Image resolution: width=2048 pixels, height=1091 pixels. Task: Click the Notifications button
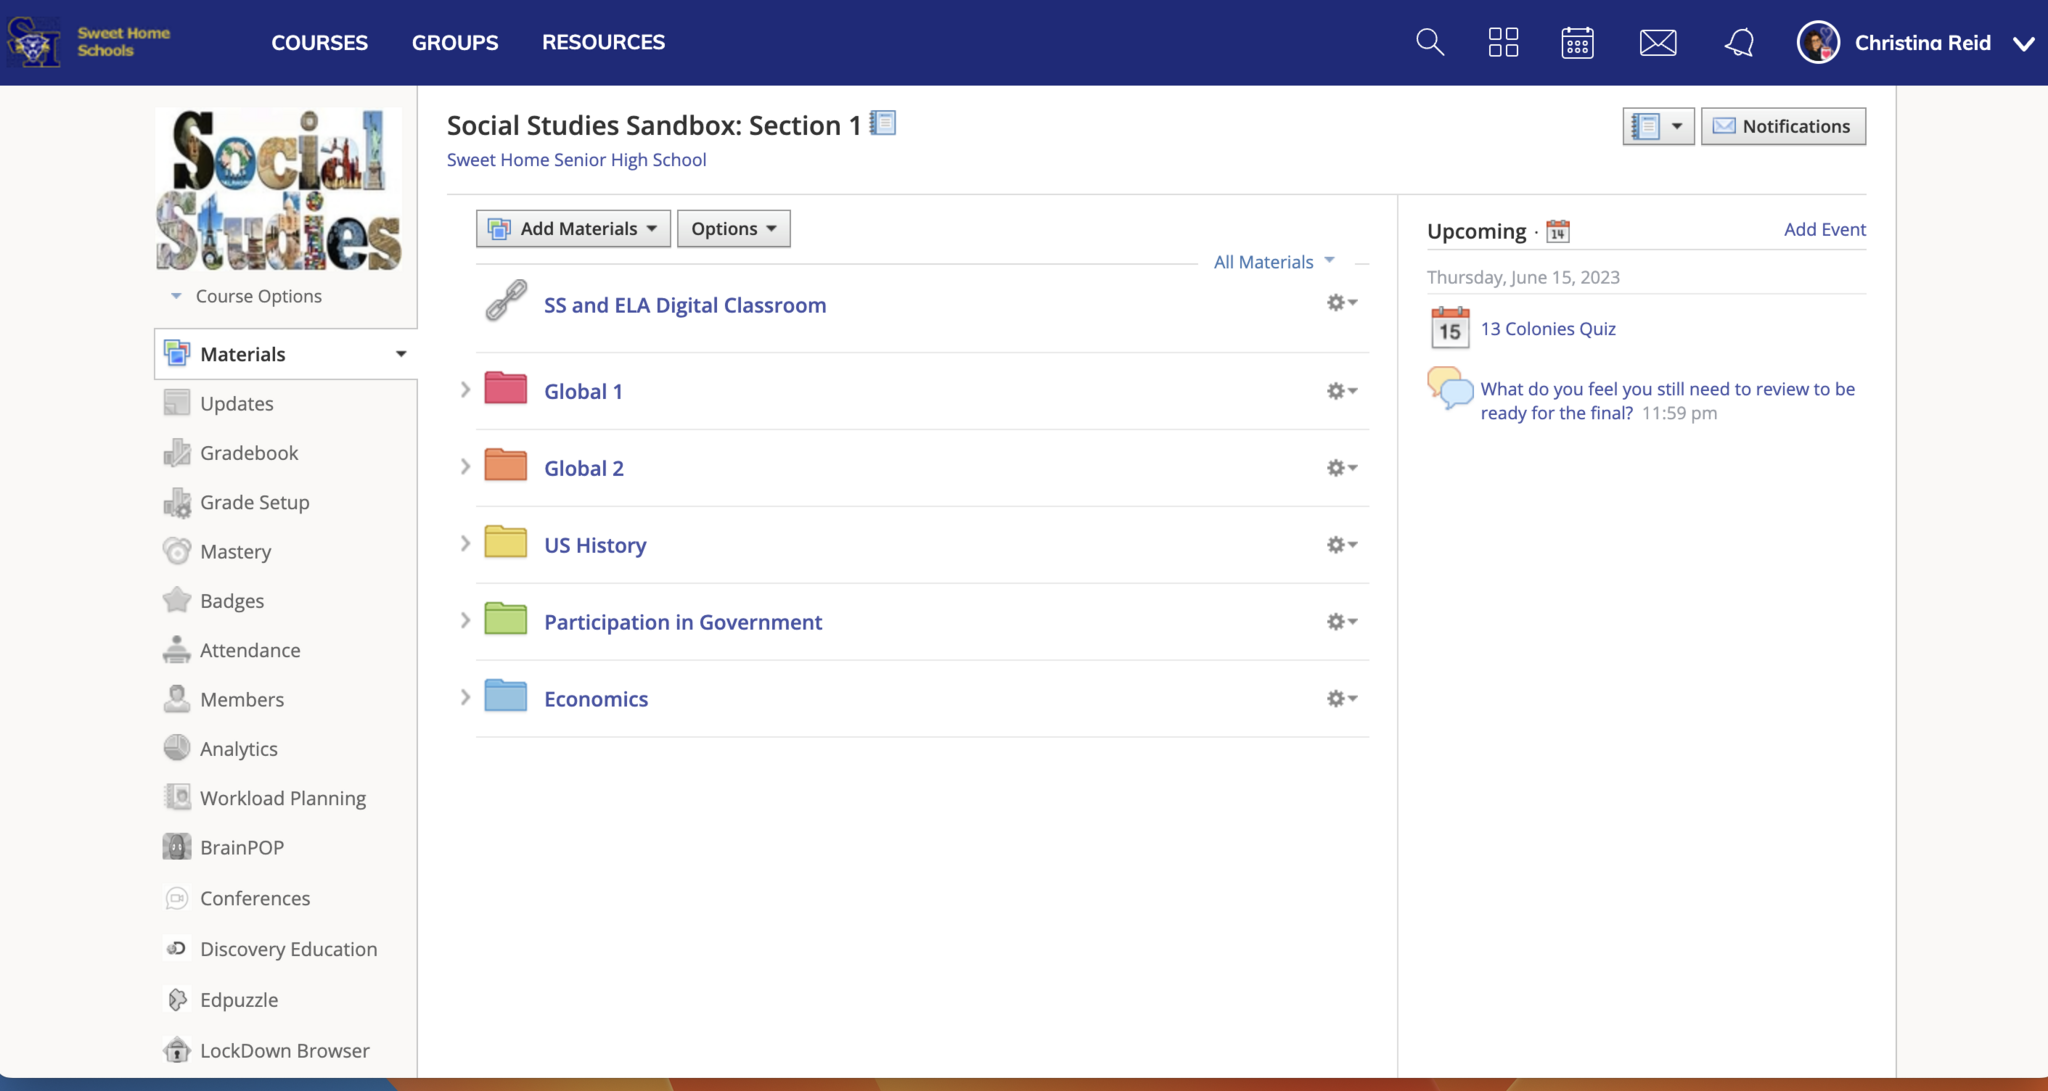[1783, 126]
